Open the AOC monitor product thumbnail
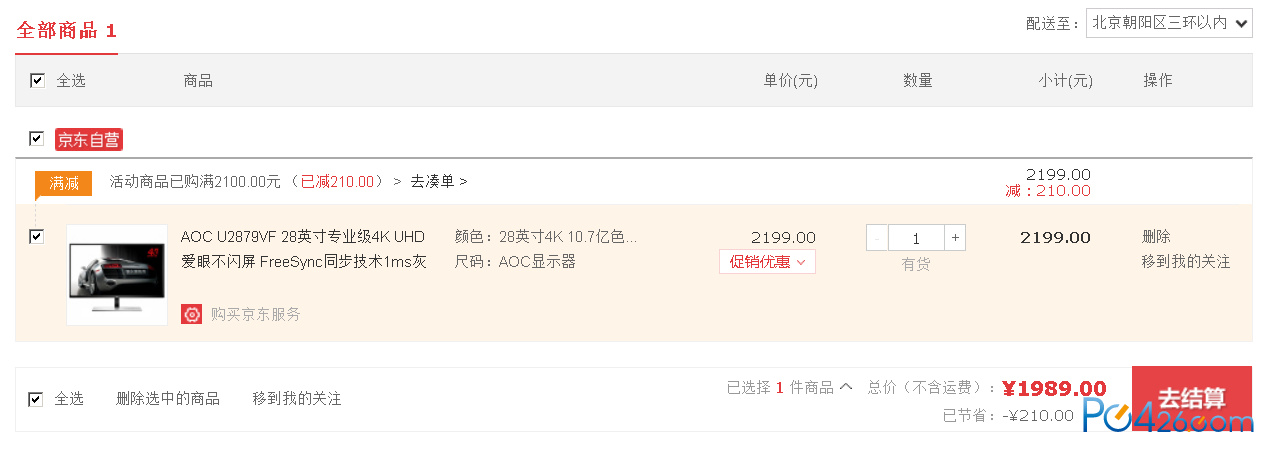The image size is (1273, 451). tap(117, 274)
